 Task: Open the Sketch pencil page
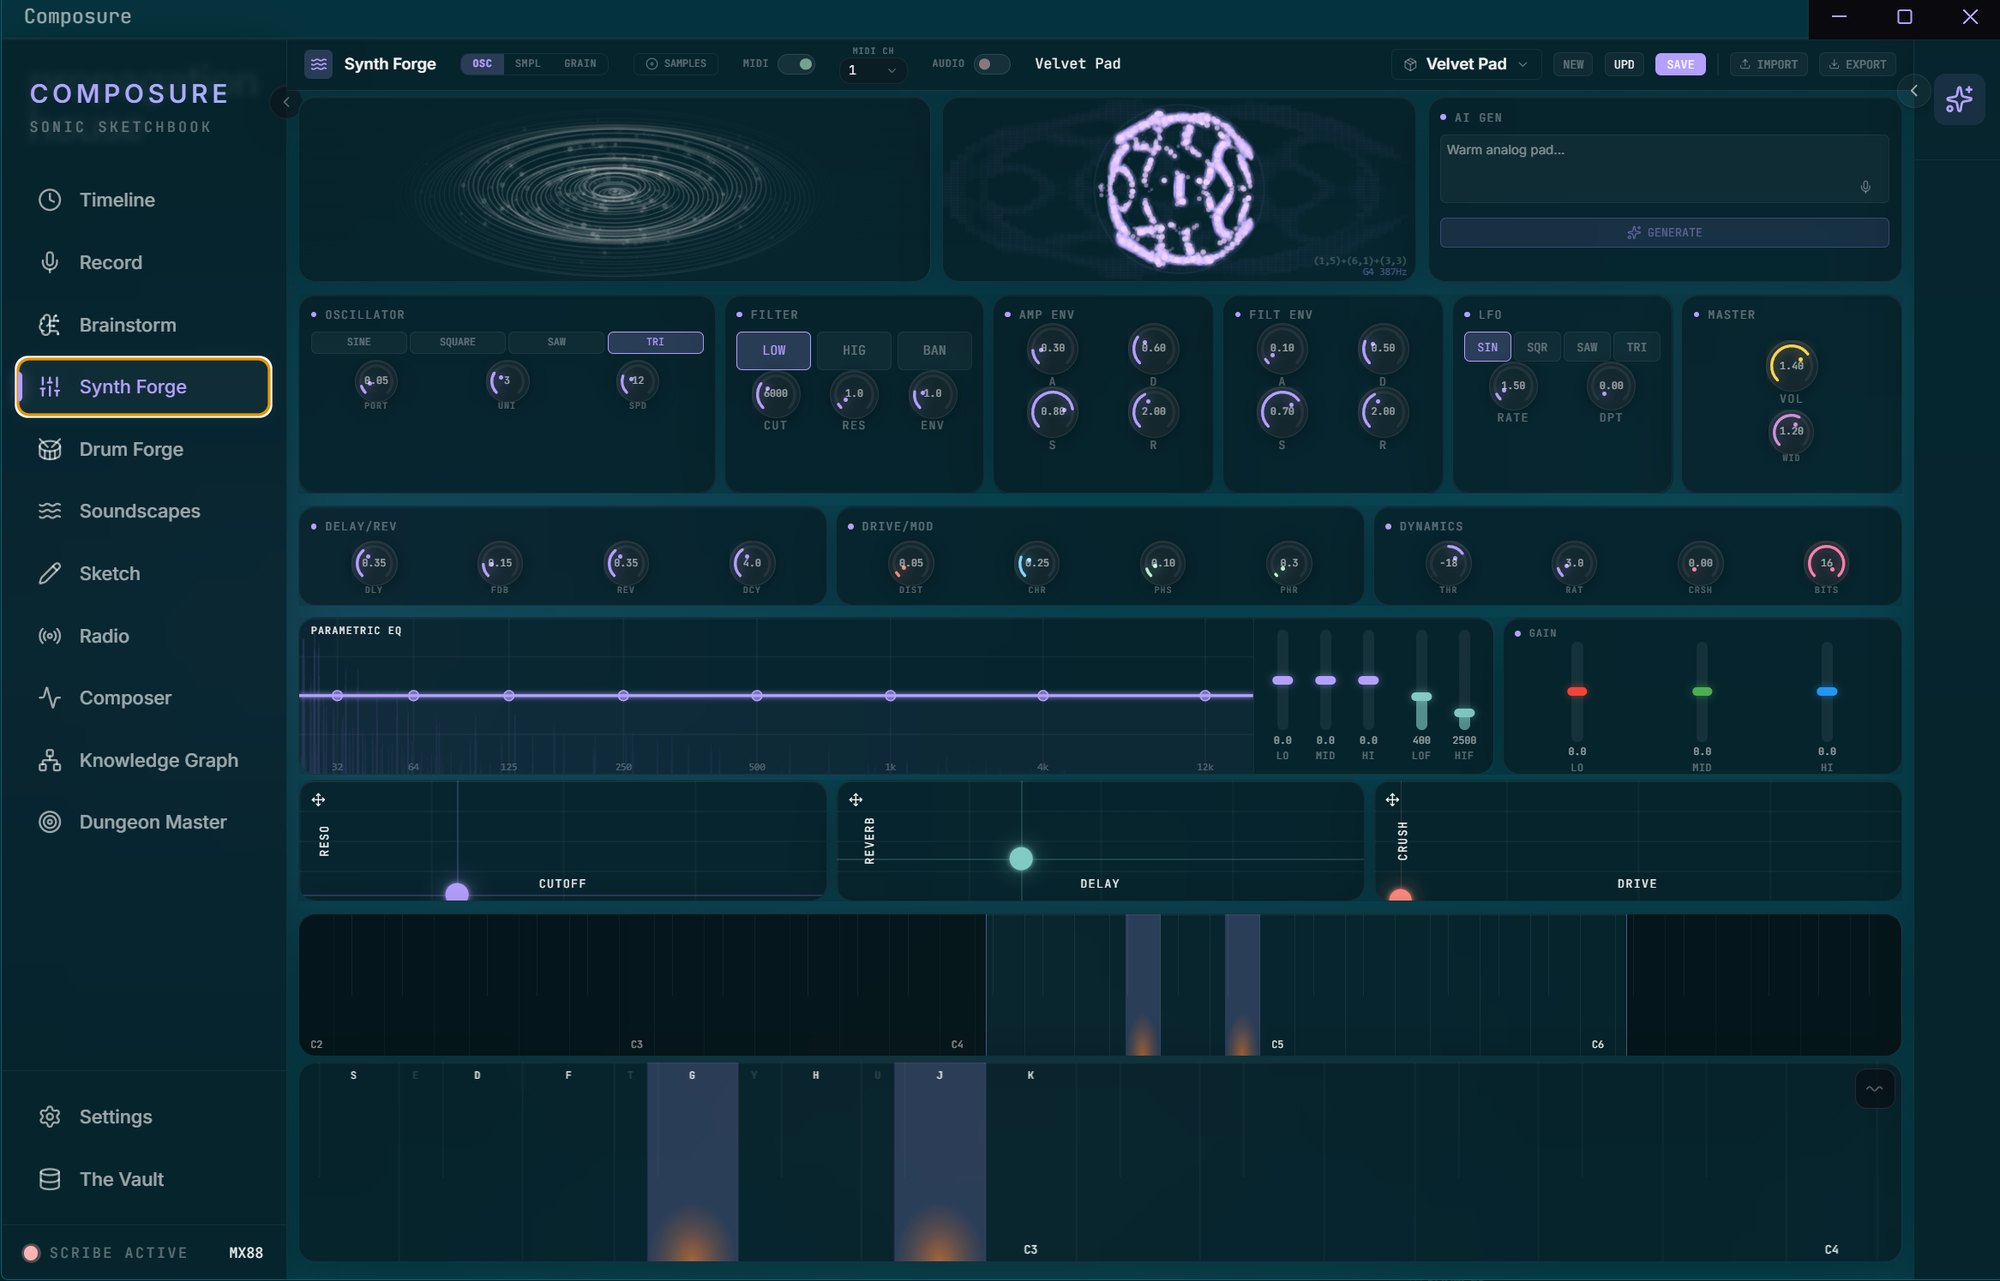coord(143,574)
